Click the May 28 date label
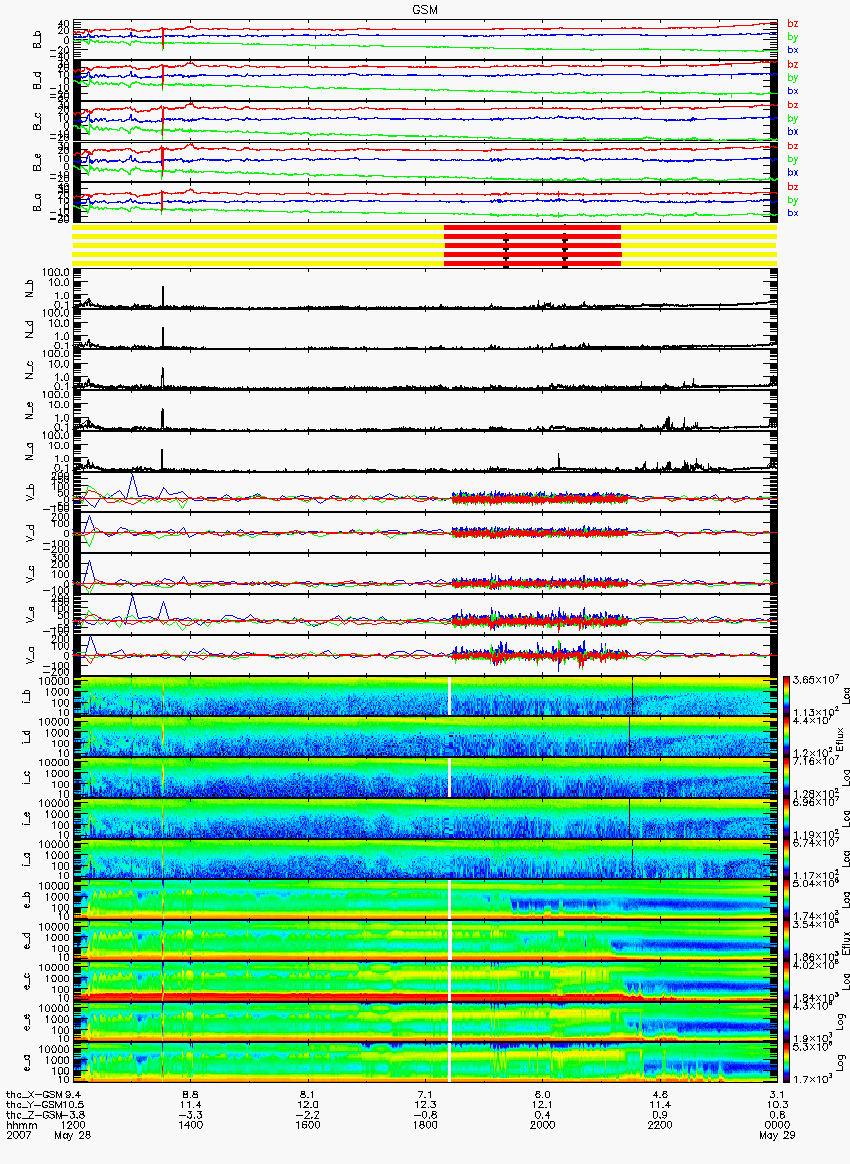 [72, 1136]
